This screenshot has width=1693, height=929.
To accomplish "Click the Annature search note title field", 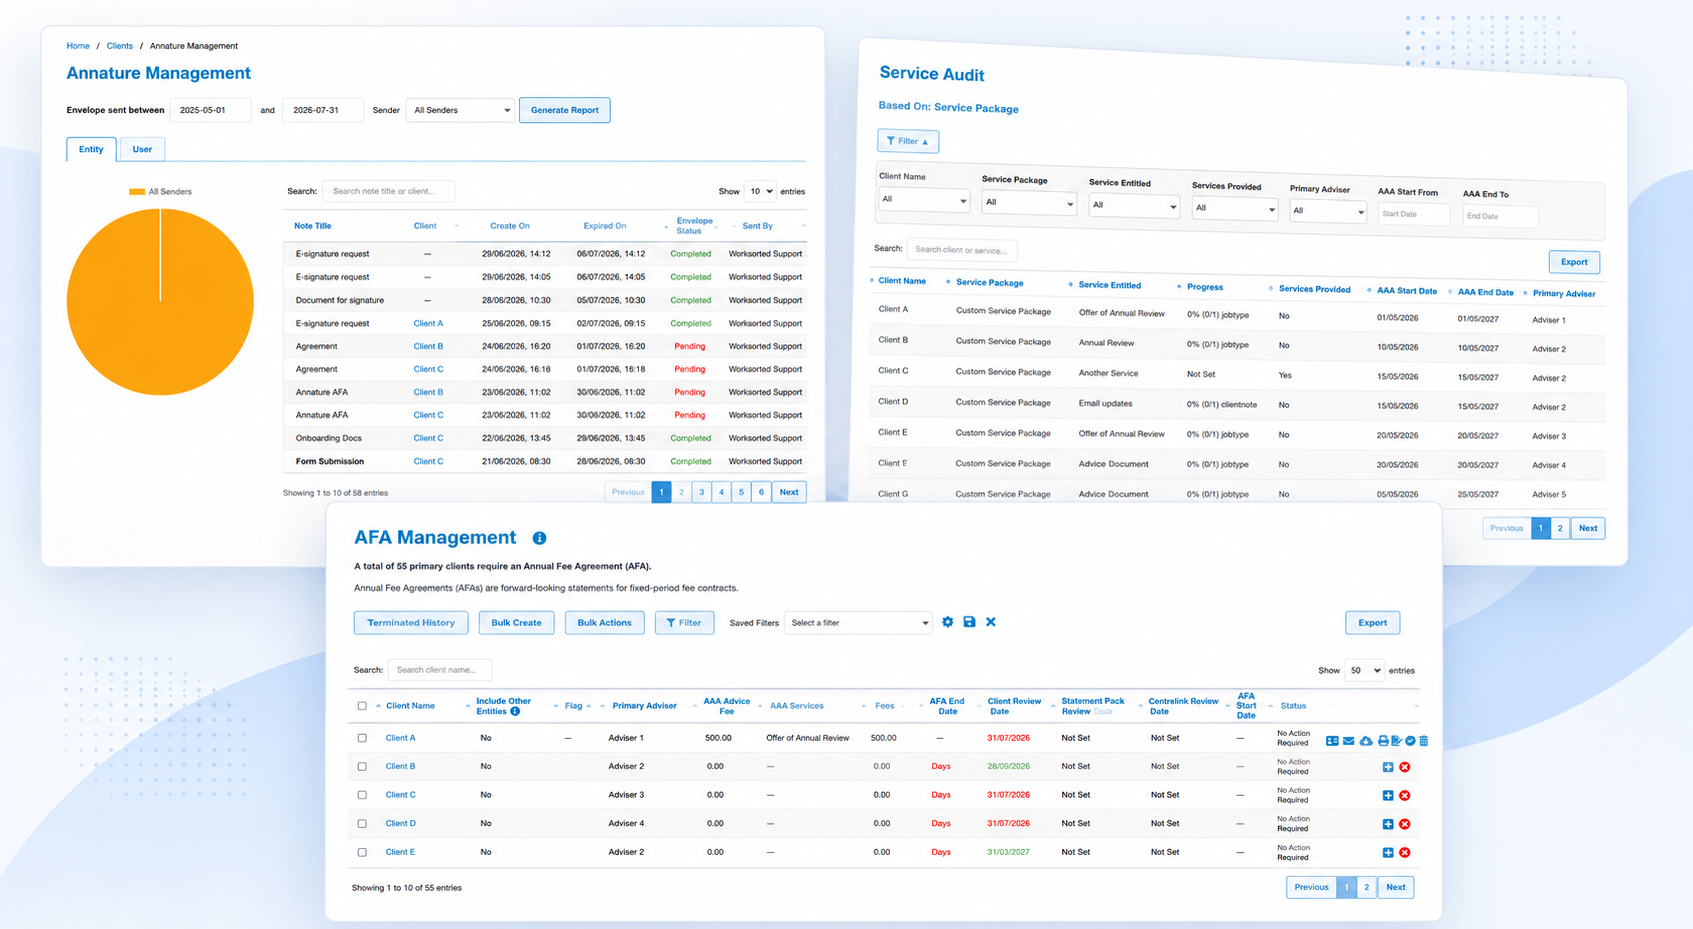I will [x=388, y=191].
